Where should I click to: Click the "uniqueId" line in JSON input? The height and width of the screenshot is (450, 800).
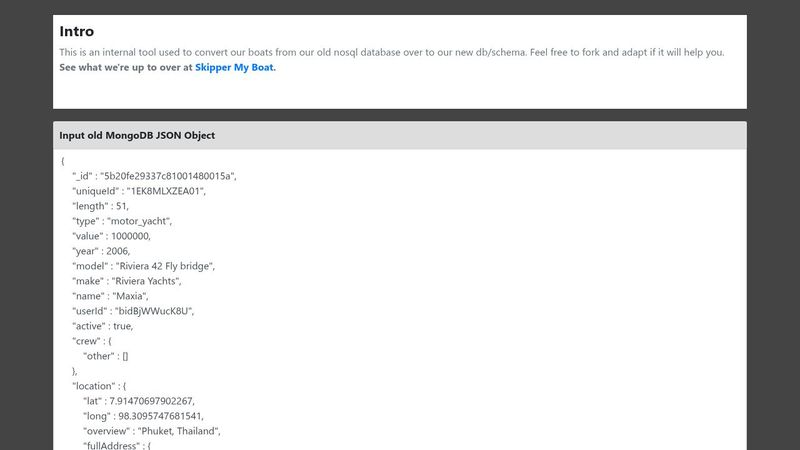point(138,190)
